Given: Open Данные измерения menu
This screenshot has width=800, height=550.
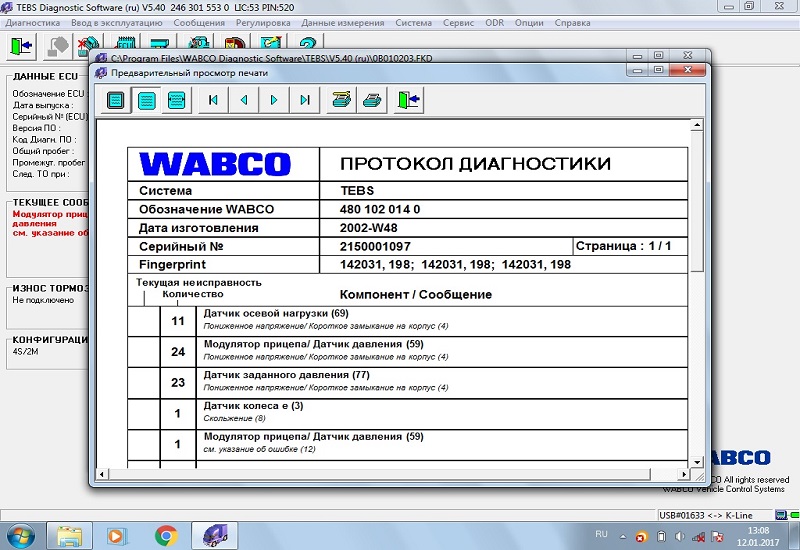Looking at the screenshot, I should pyautogui.click(x=343, y=23).
